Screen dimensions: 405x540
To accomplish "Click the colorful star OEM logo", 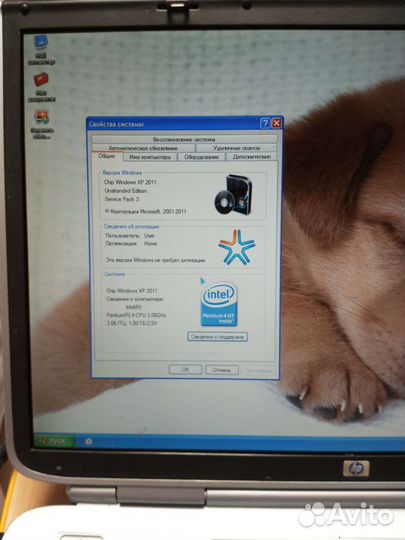I will point(237,247).
